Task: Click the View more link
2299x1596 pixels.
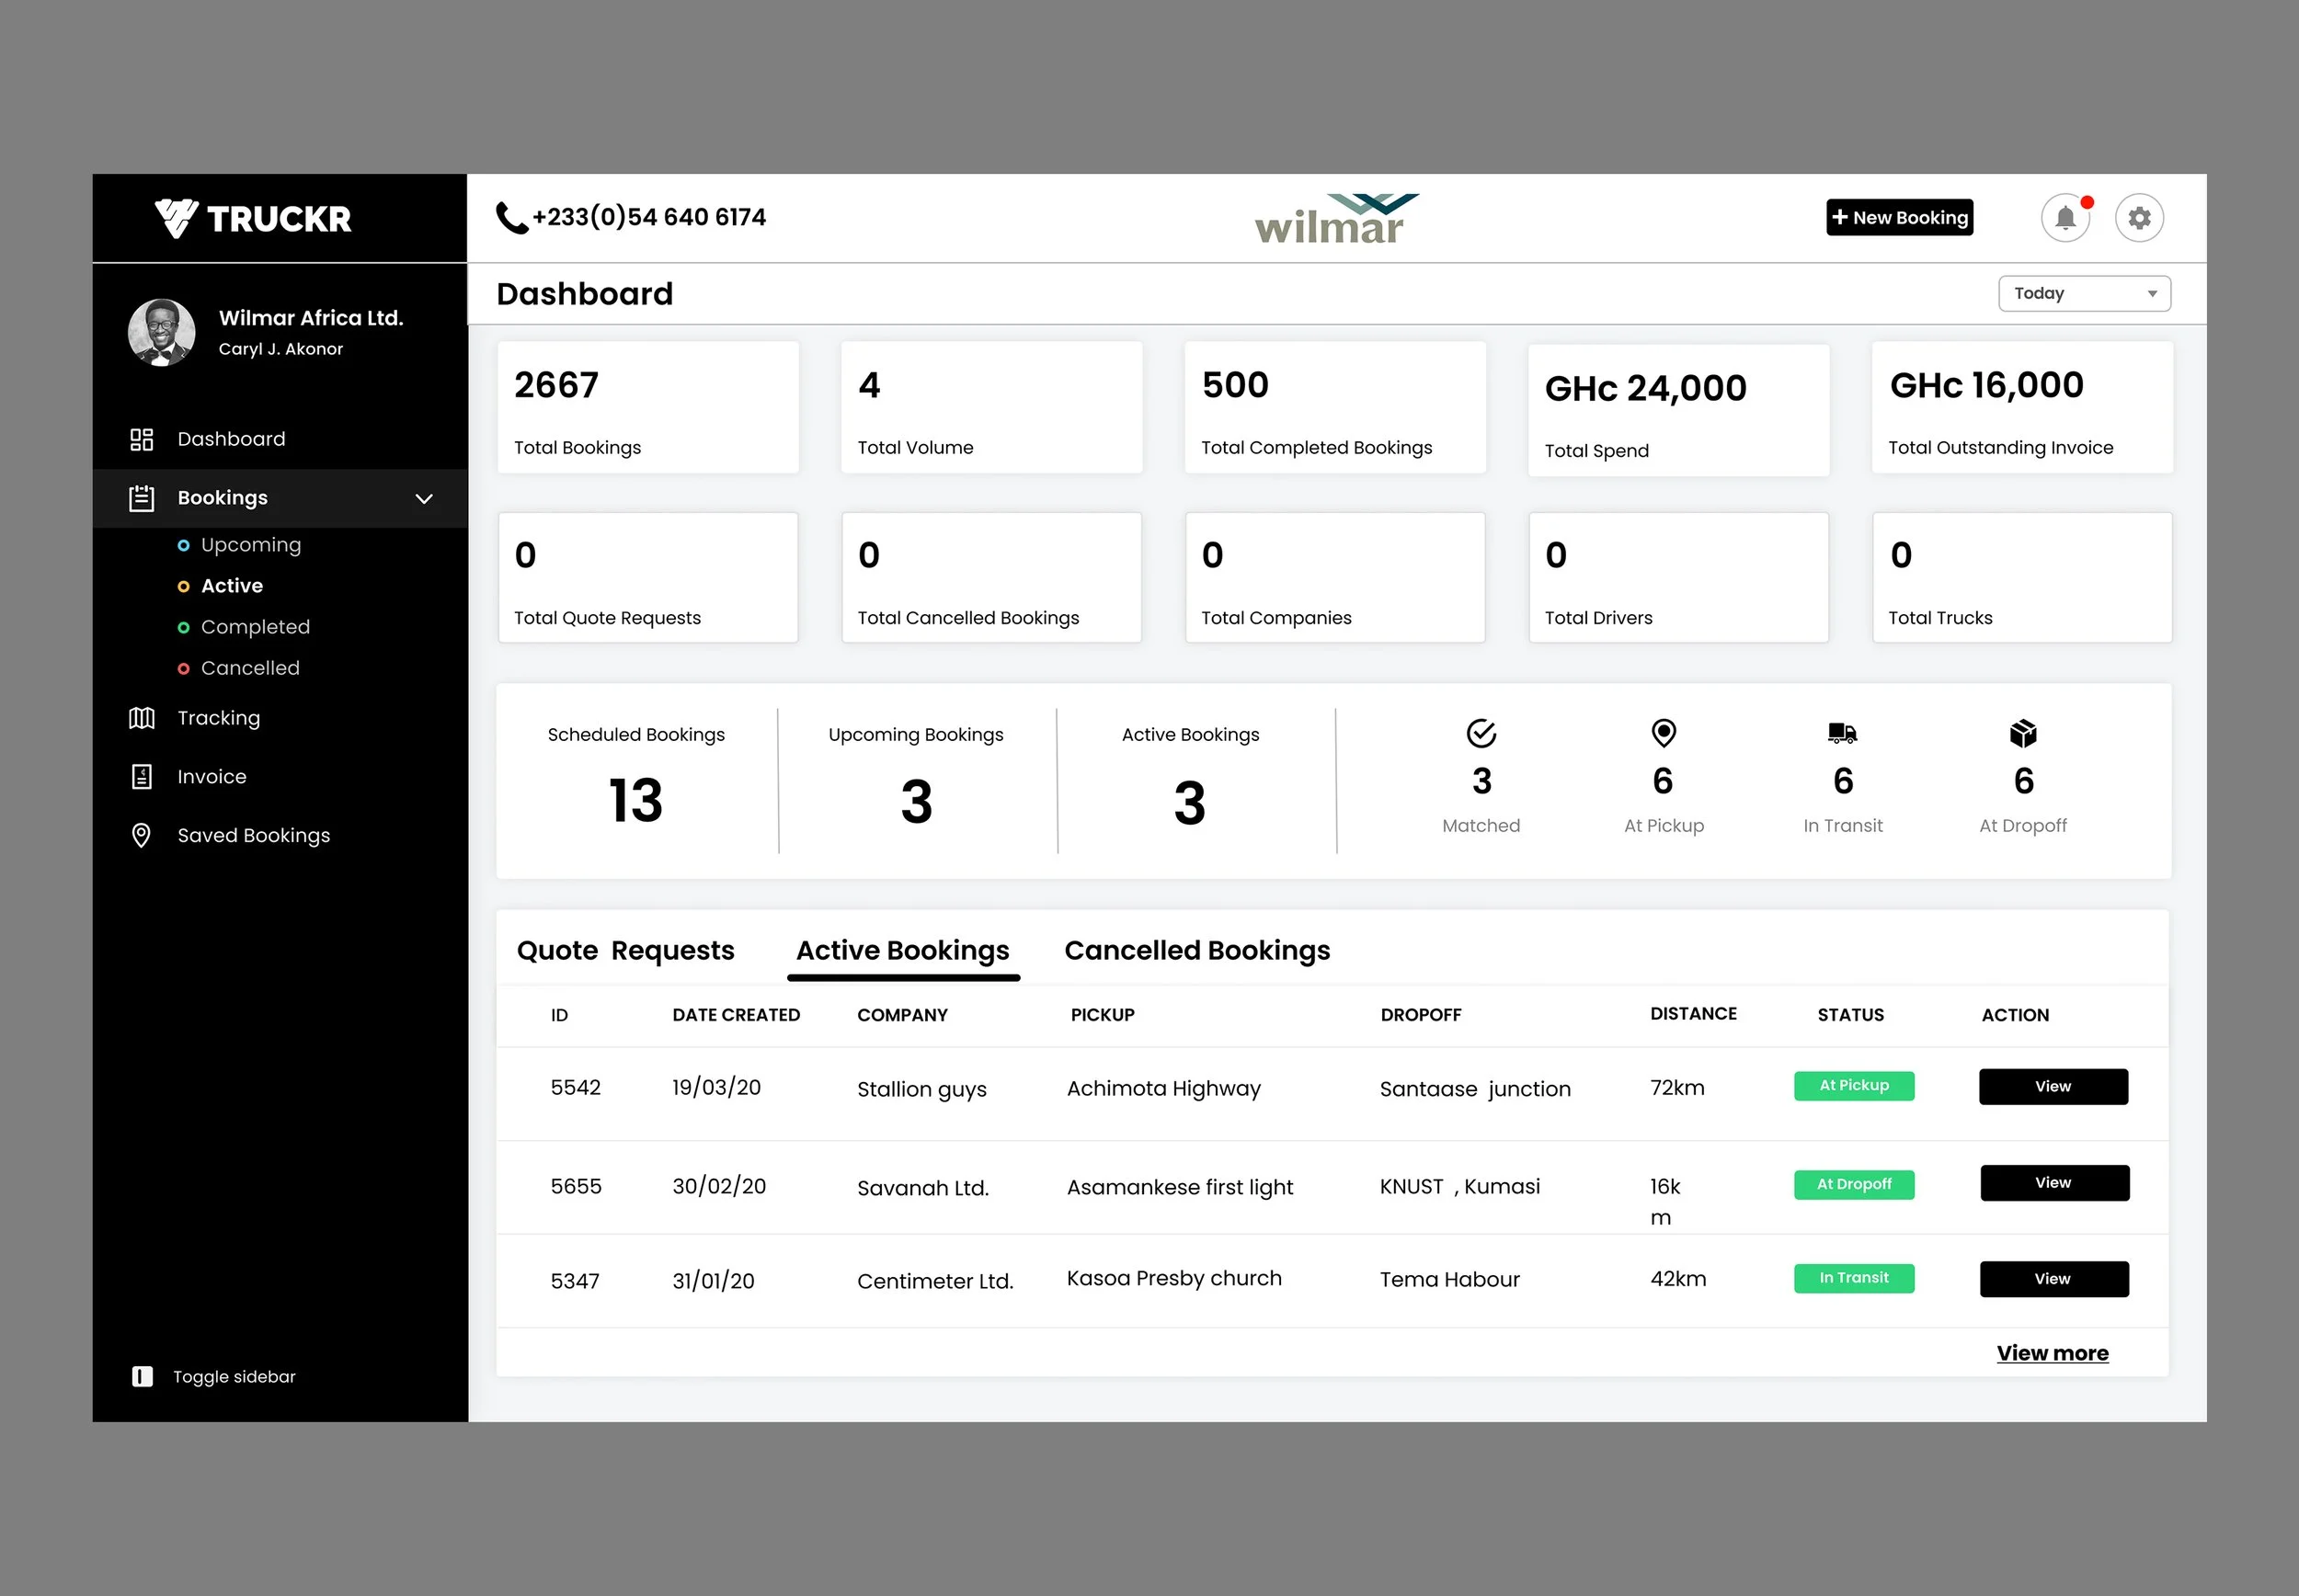Action: (2052, 1353)
